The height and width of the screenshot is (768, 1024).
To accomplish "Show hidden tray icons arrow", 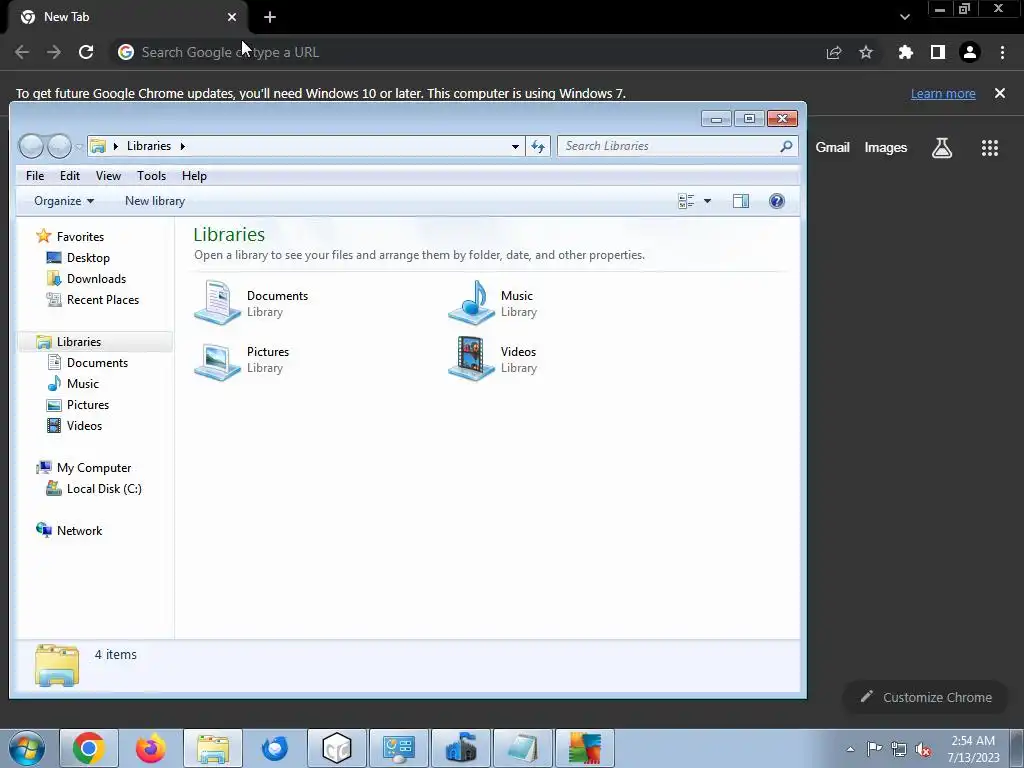I will [x=850, y=749].
